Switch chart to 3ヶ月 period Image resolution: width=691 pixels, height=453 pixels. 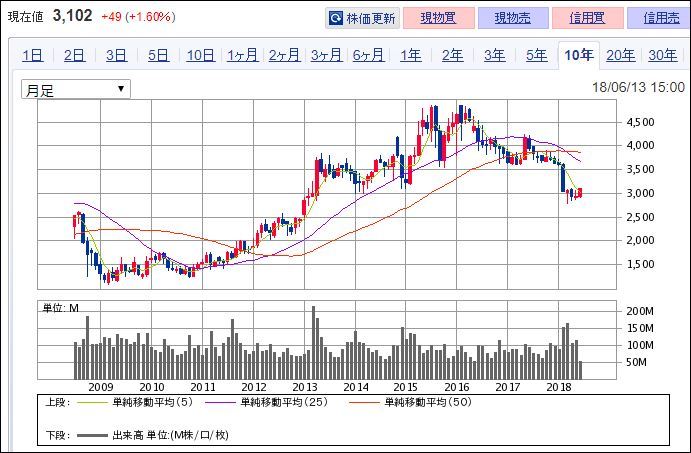coord(326,56)
